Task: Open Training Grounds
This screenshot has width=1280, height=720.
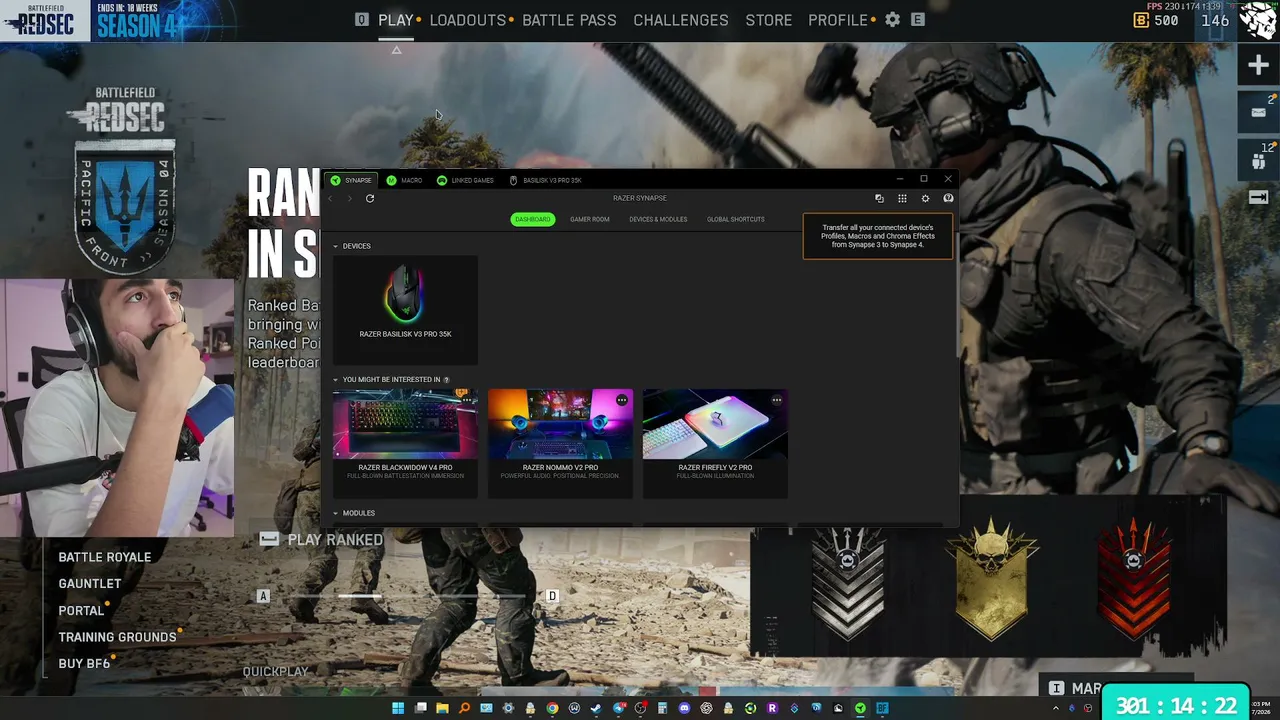Action: 117,637
